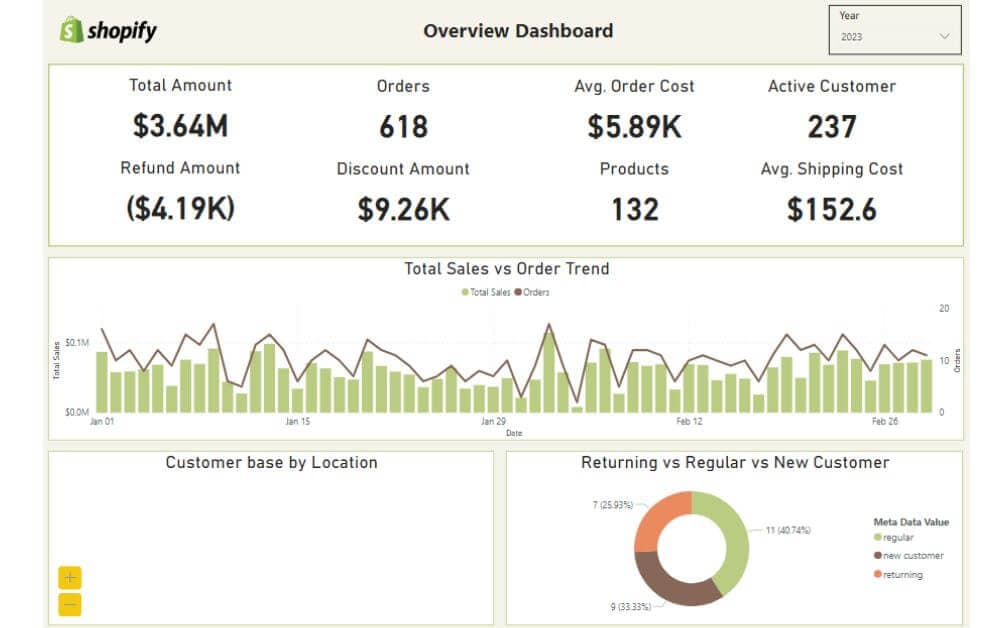Click the zoom-in button on the map
997x628 pixels.
tap(68, 577)
